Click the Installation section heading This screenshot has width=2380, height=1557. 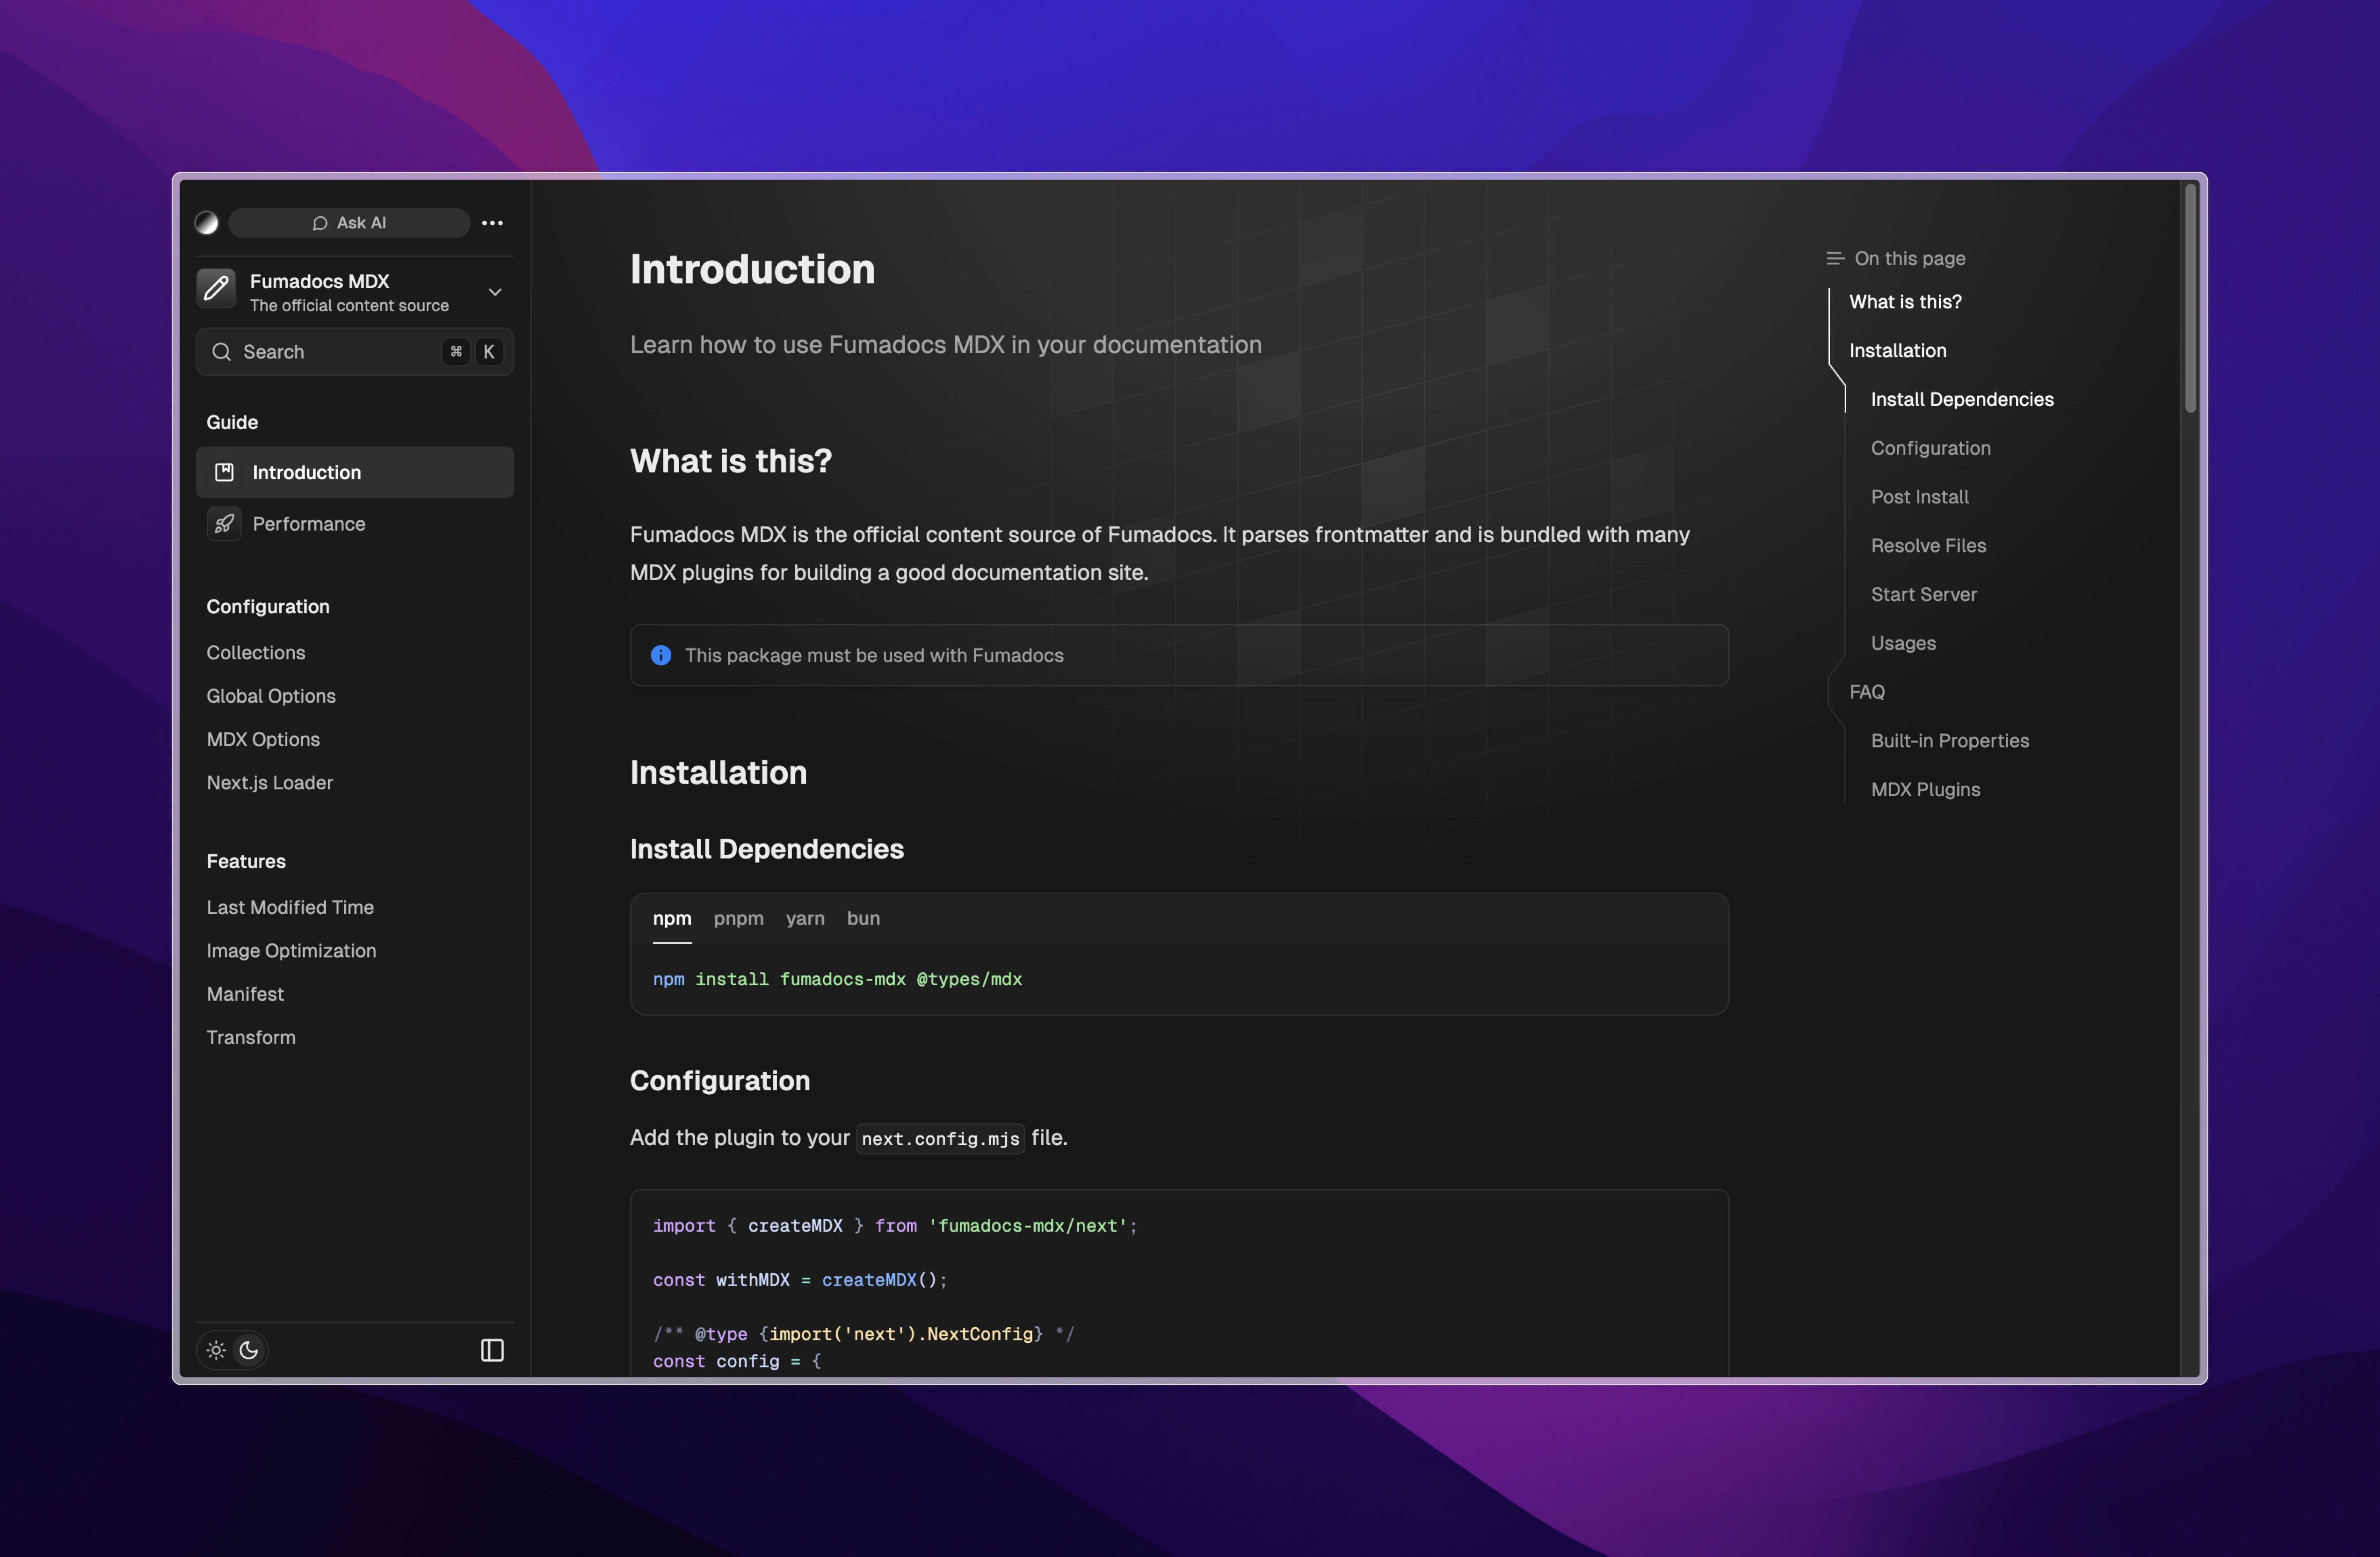pyautogui.click(x=718, y=773)
